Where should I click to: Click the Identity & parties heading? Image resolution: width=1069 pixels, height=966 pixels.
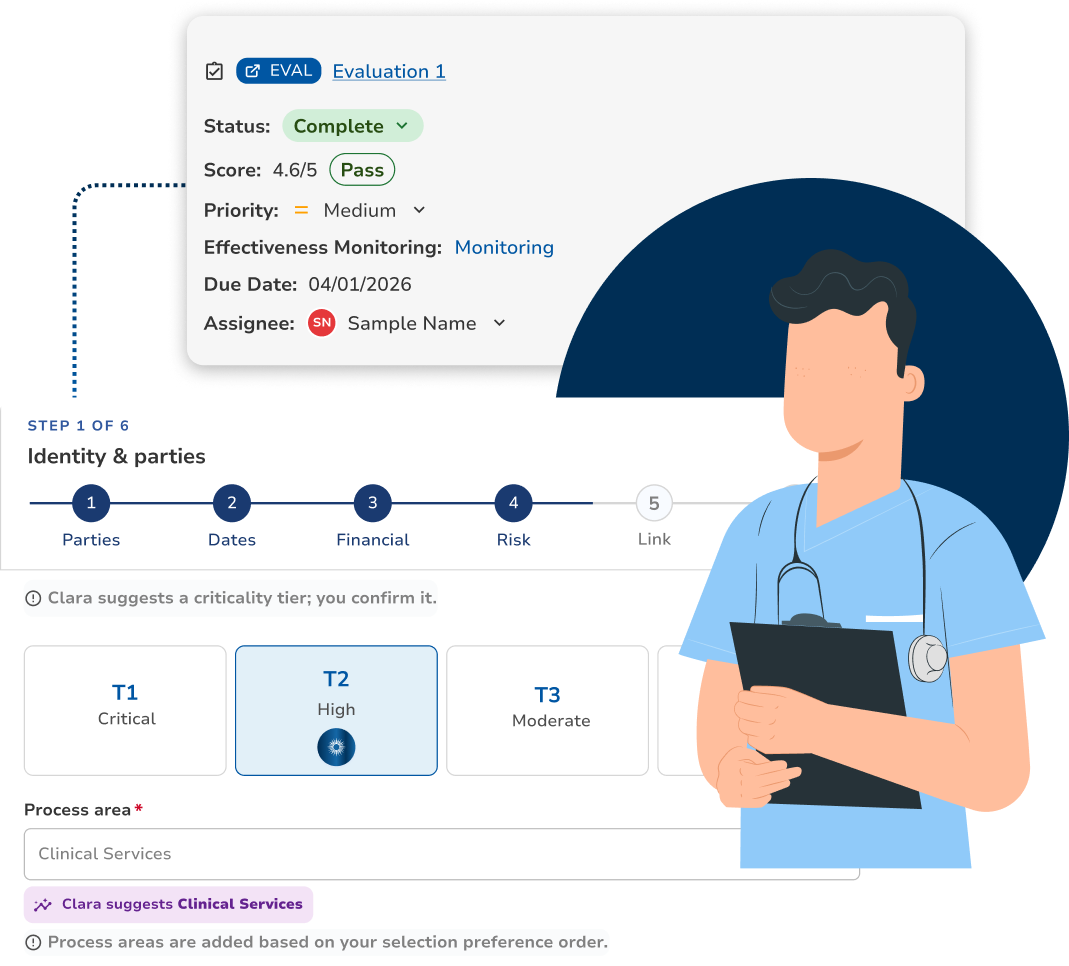117,456
